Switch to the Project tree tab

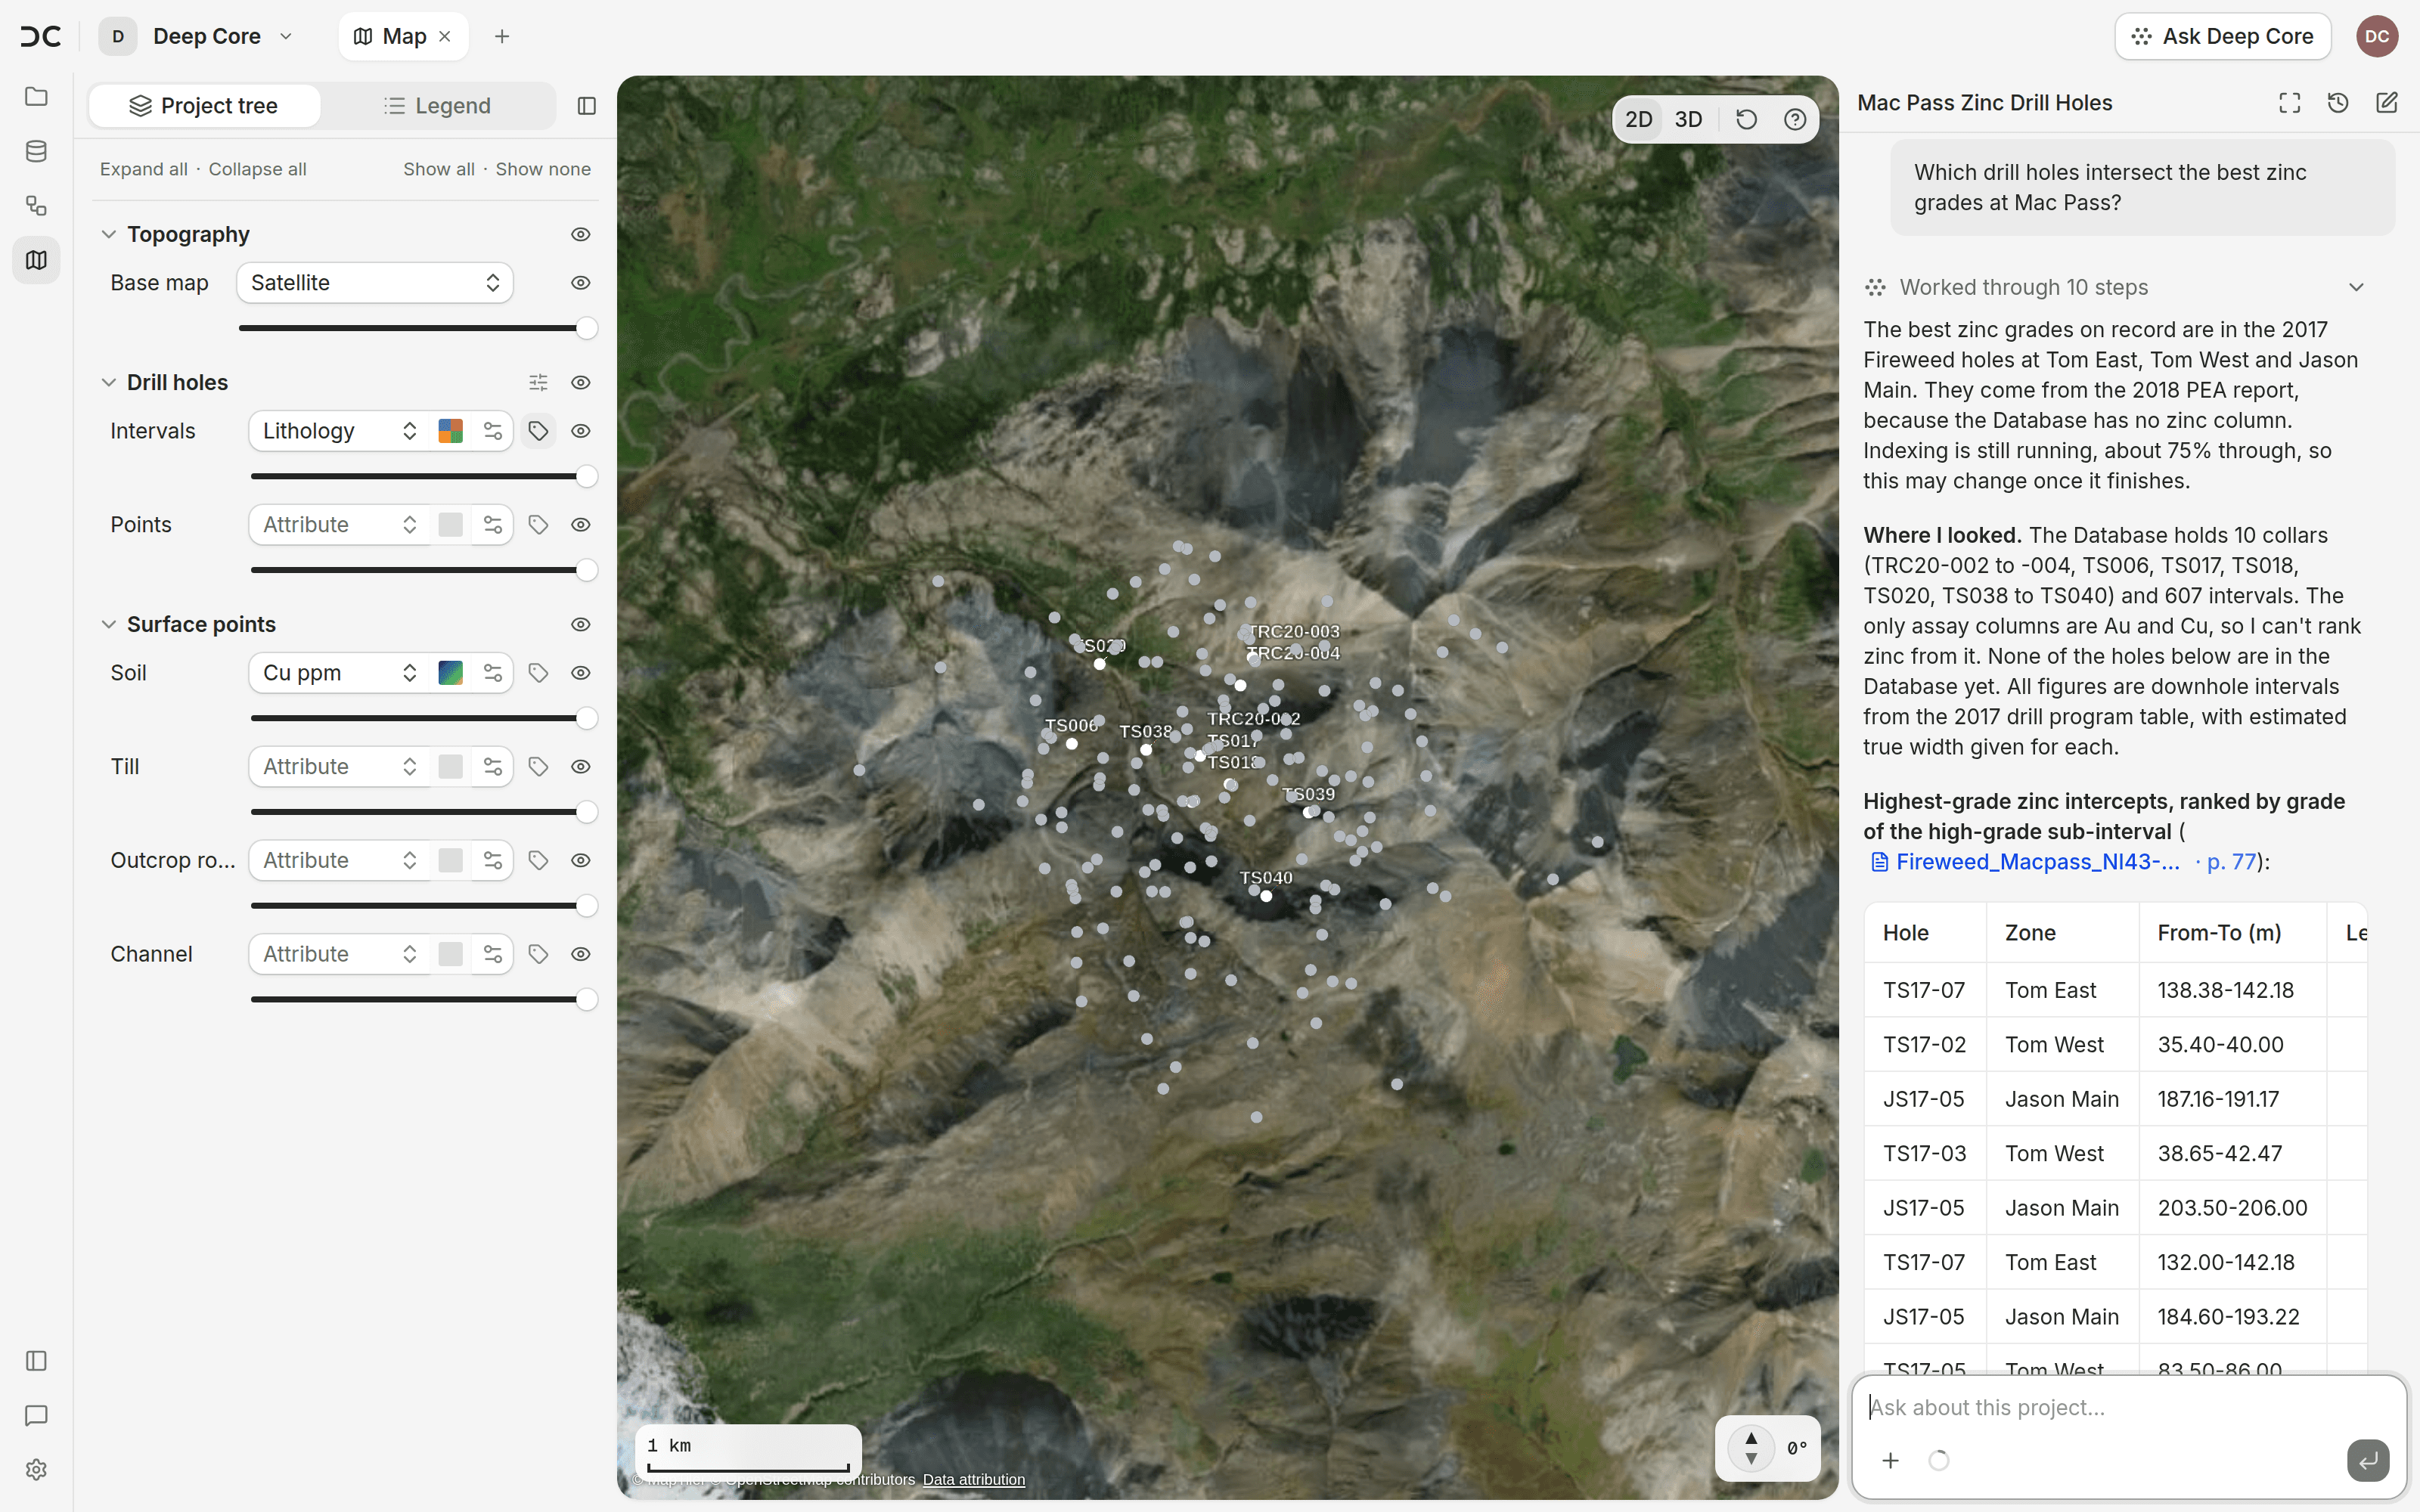tap(205, 106)
